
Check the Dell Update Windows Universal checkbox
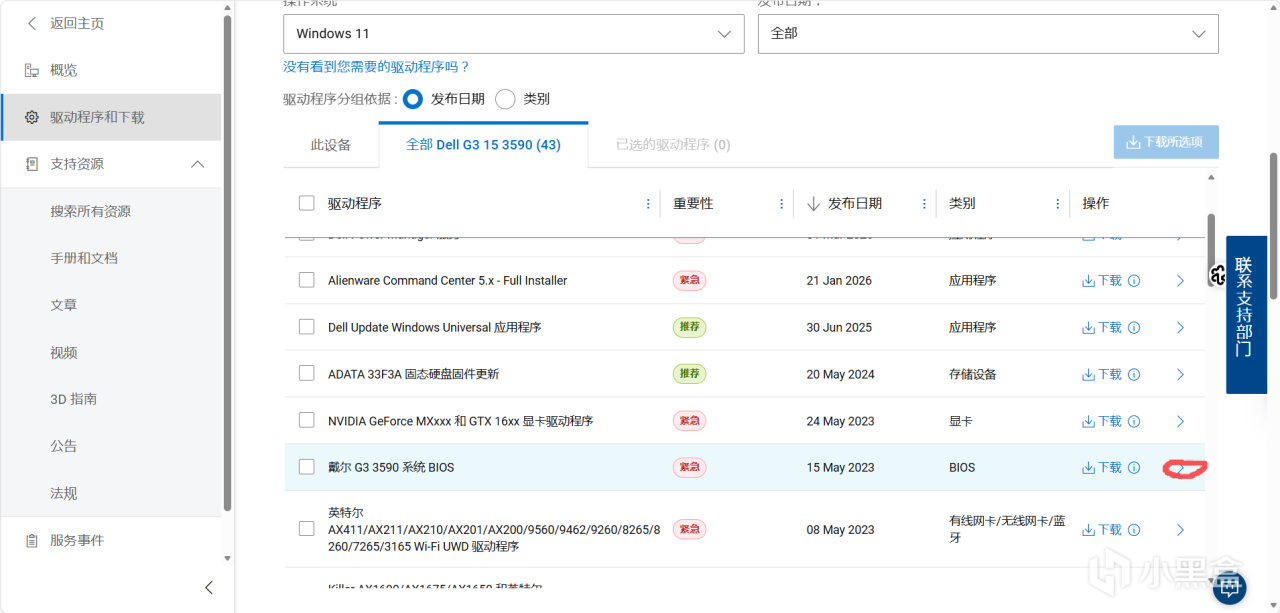coord(307,327)
